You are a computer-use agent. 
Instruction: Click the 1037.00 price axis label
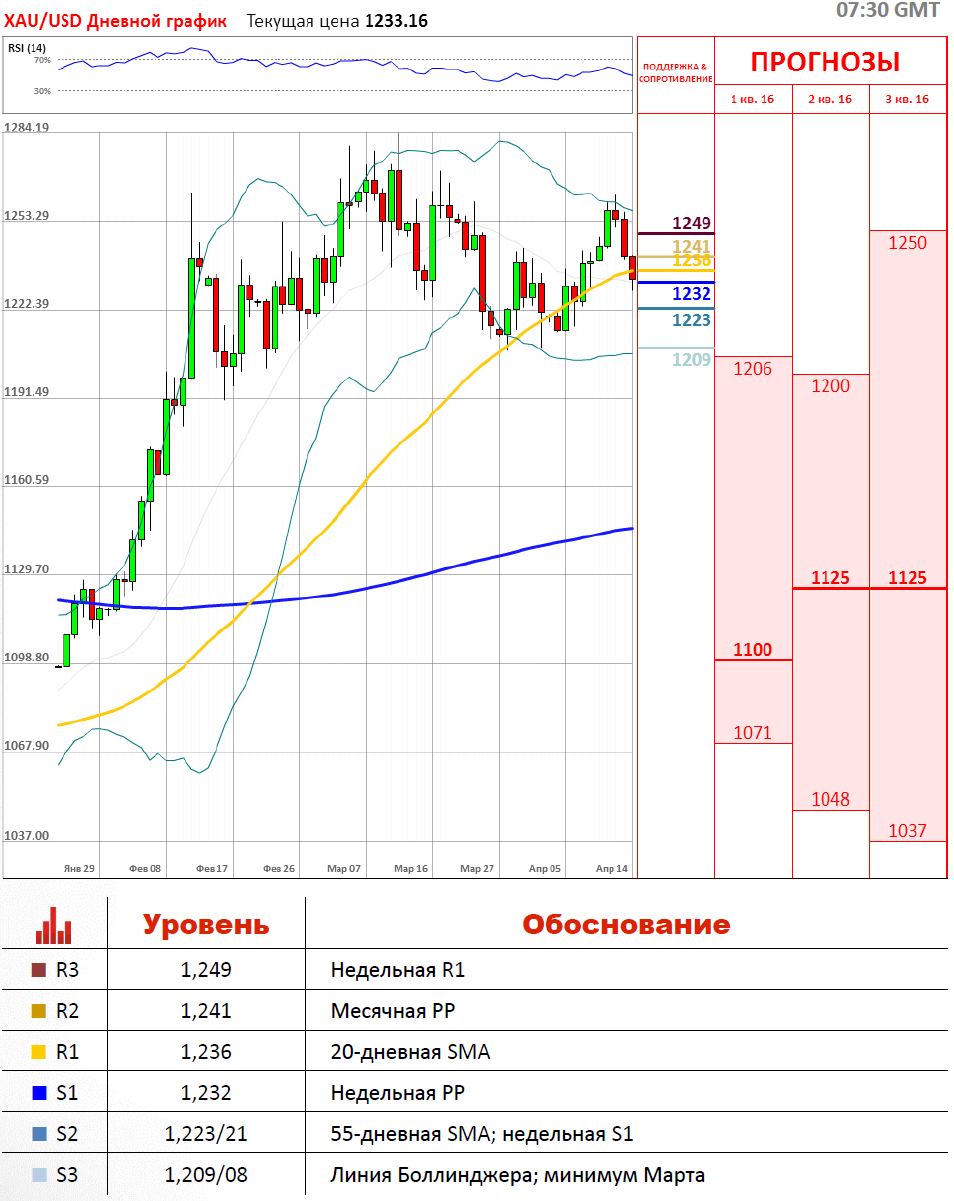(26, 835)
